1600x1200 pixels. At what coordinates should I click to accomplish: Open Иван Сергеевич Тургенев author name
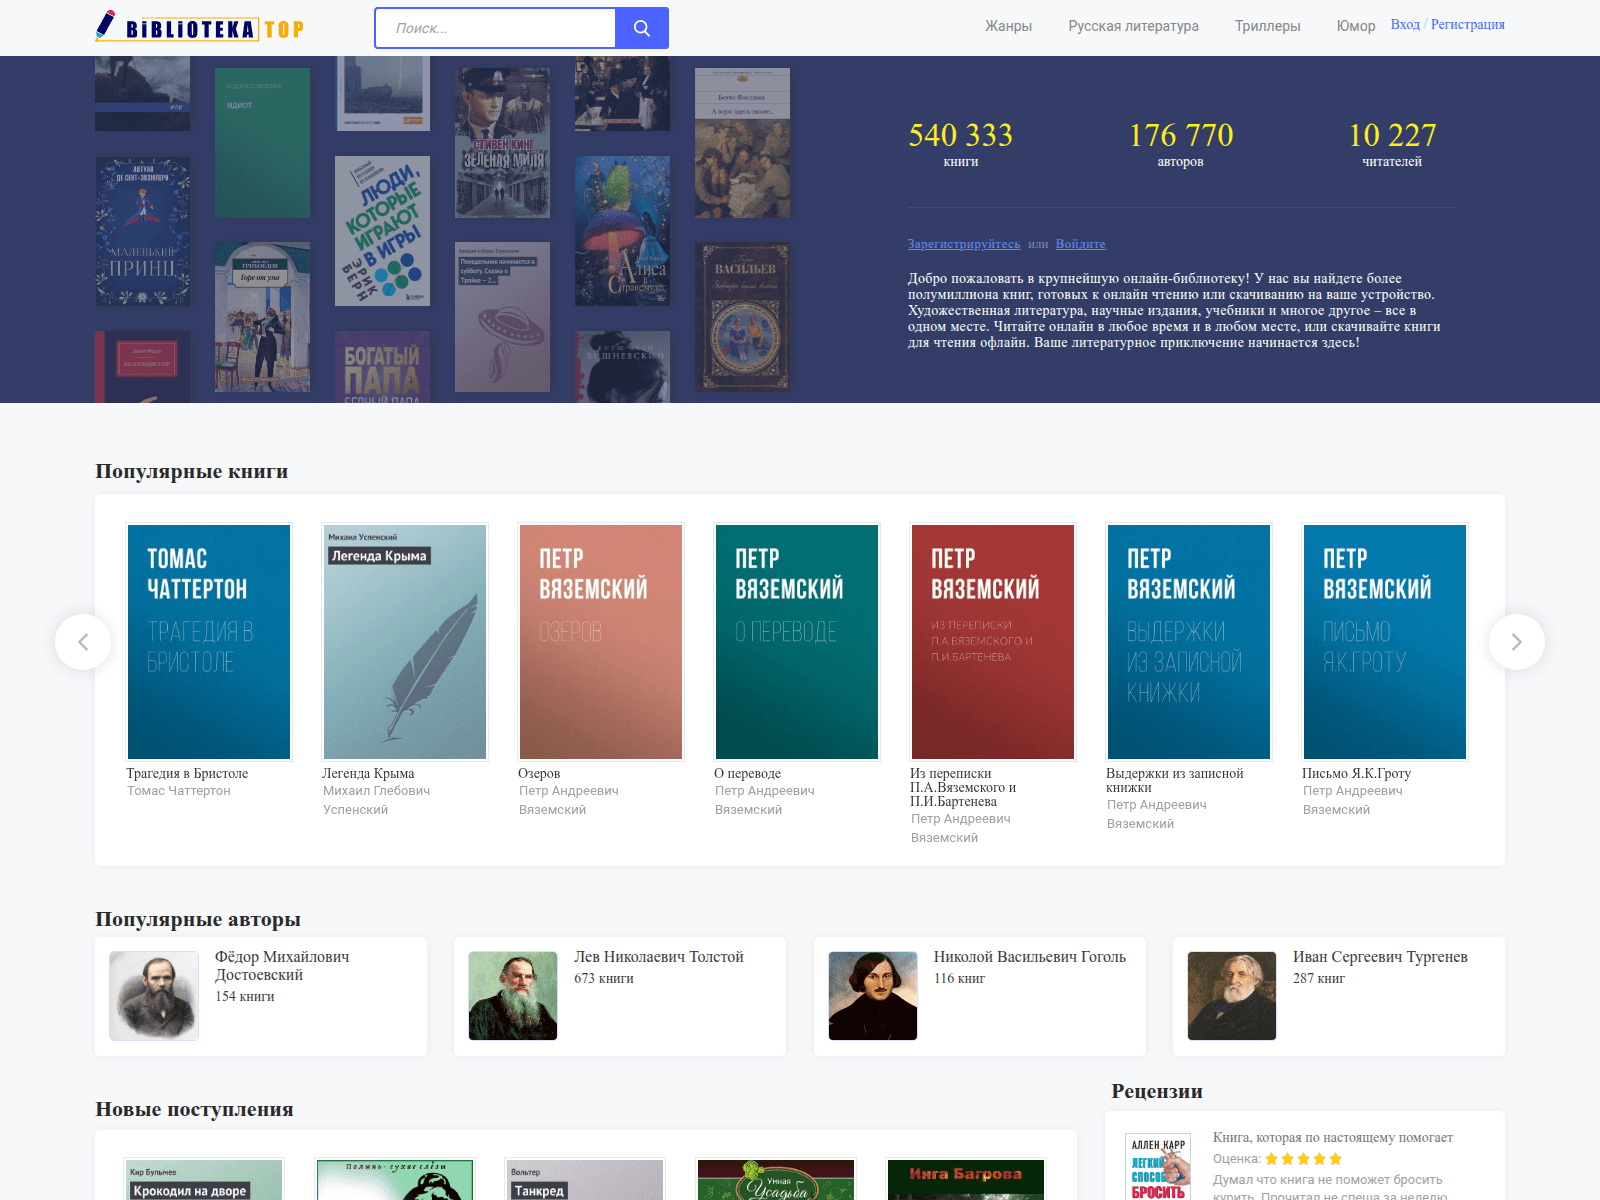[x=1380, y=957]
